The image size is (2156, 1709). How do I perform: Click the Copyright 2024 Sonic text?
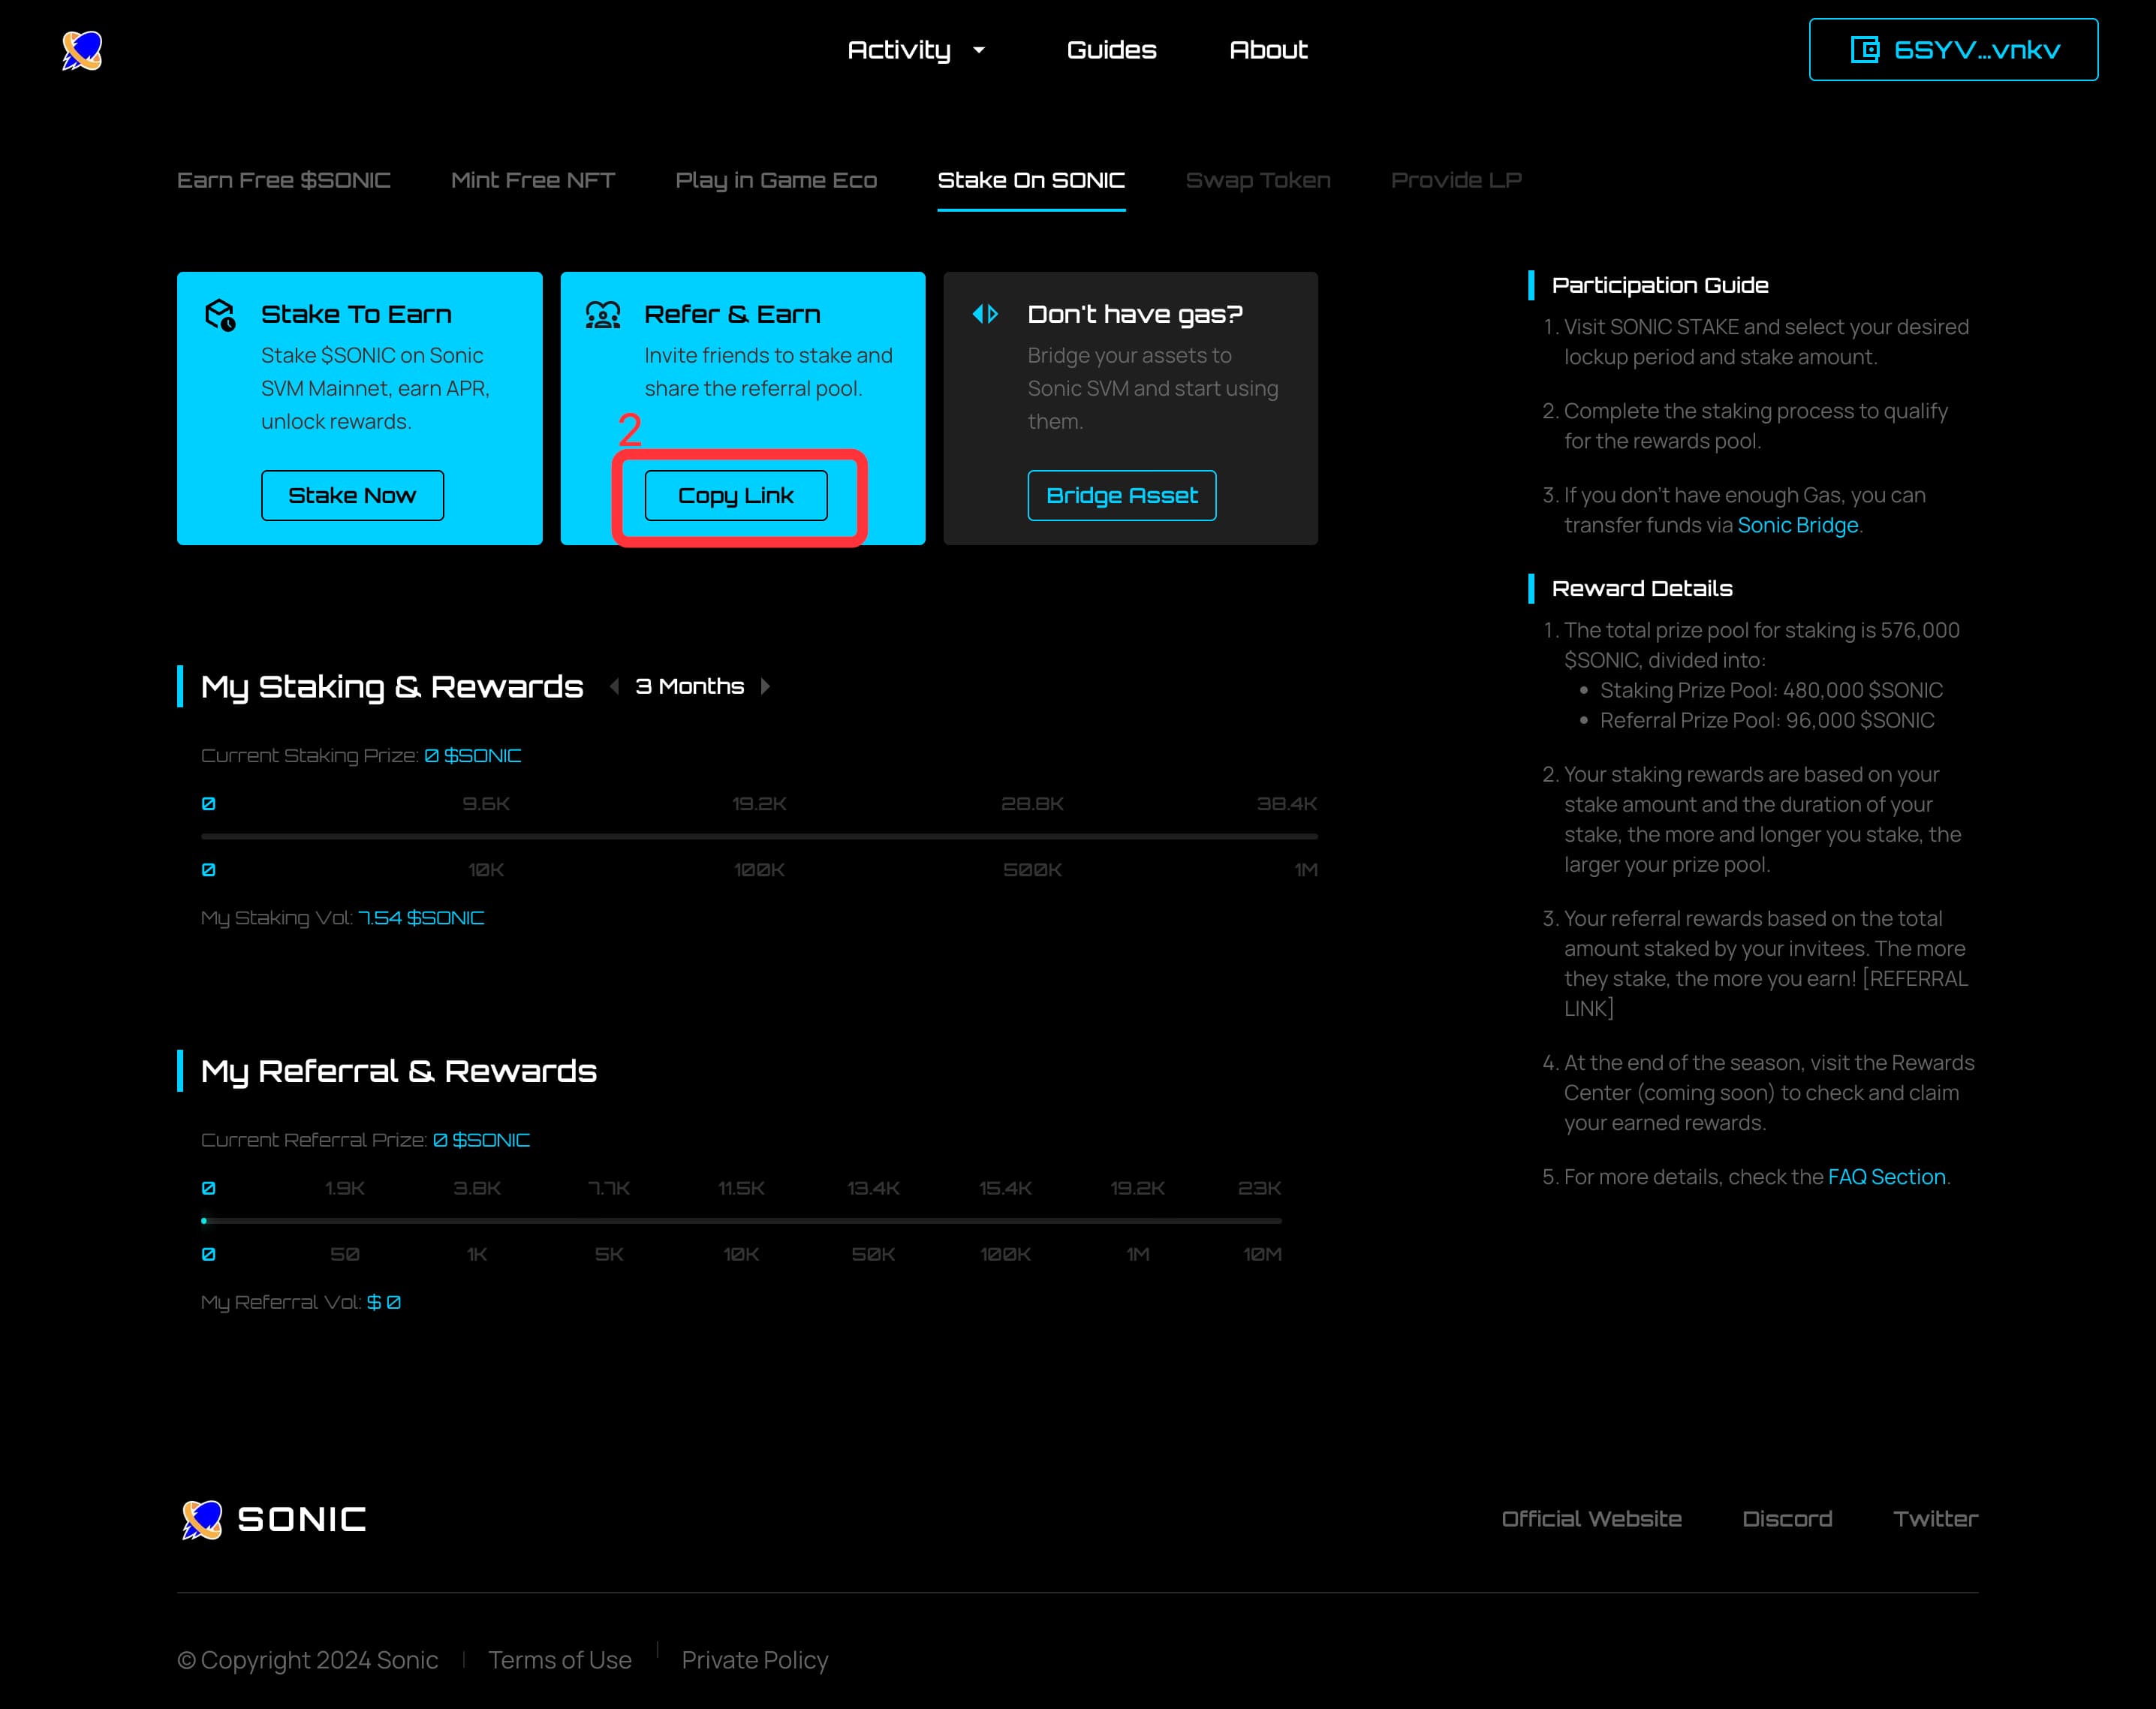(308, 1660)
